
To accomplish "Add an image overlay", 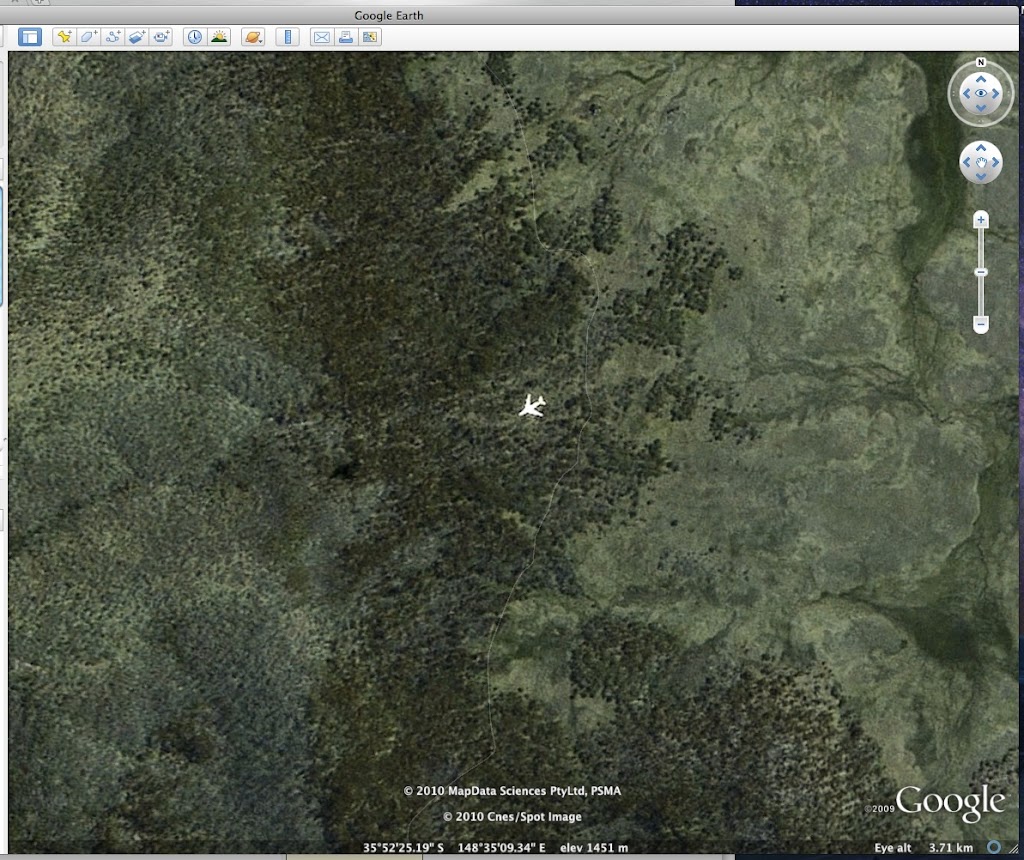I will coord(136,37).
